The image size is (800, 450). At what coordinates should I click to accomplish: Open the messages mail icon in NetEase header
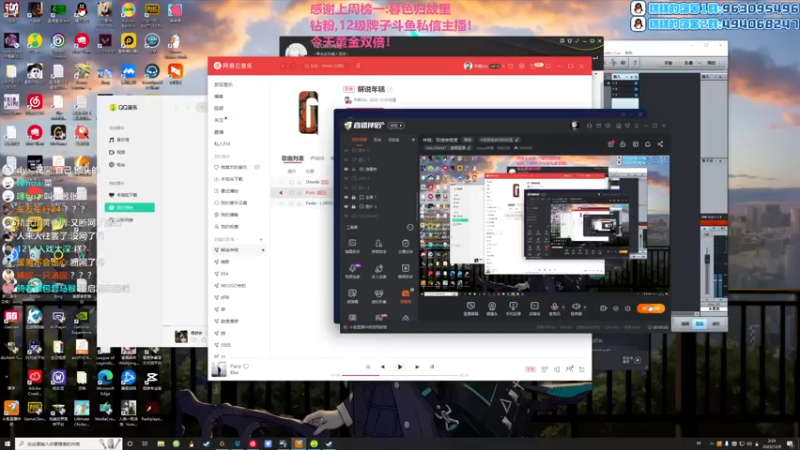point(533,66)
